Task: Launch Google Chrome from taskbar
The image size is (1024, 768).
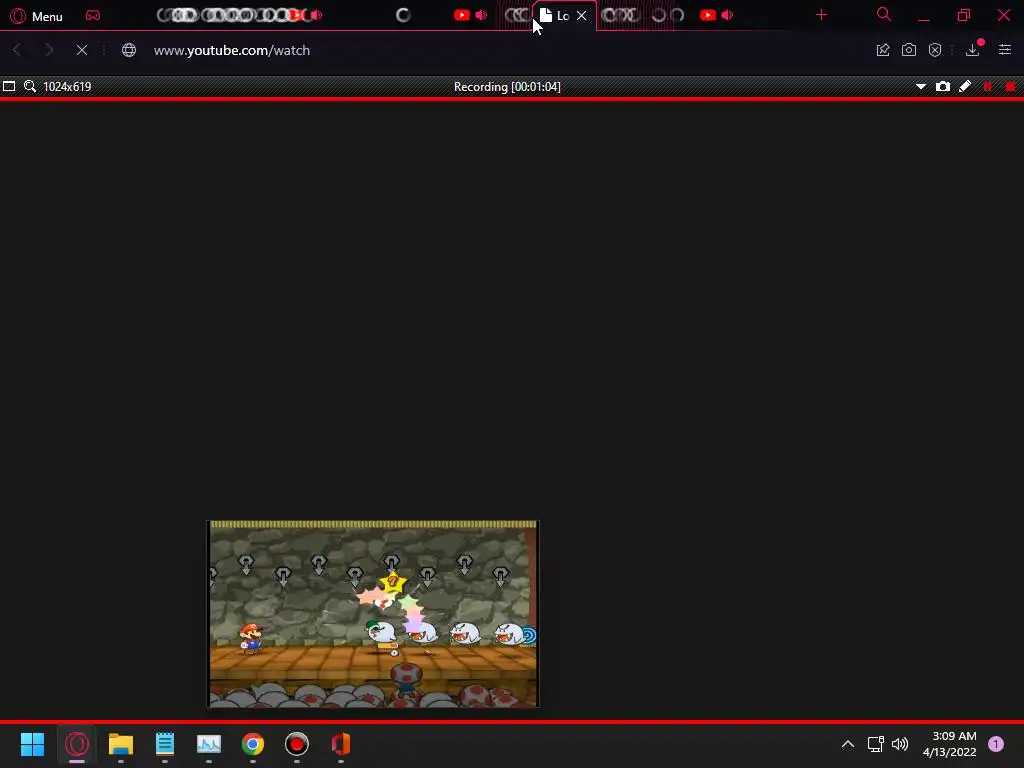Action: coord(253,744)
